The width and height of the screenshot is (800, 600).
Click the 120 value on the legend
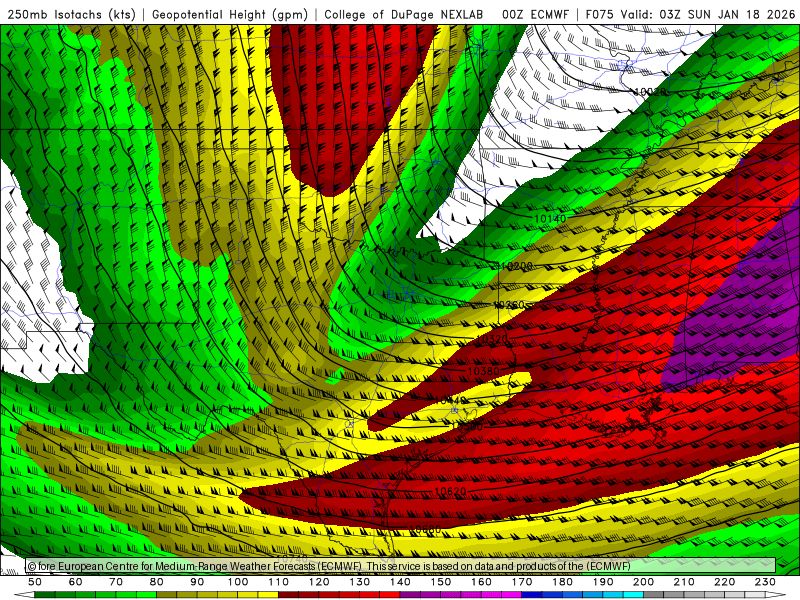319,582
